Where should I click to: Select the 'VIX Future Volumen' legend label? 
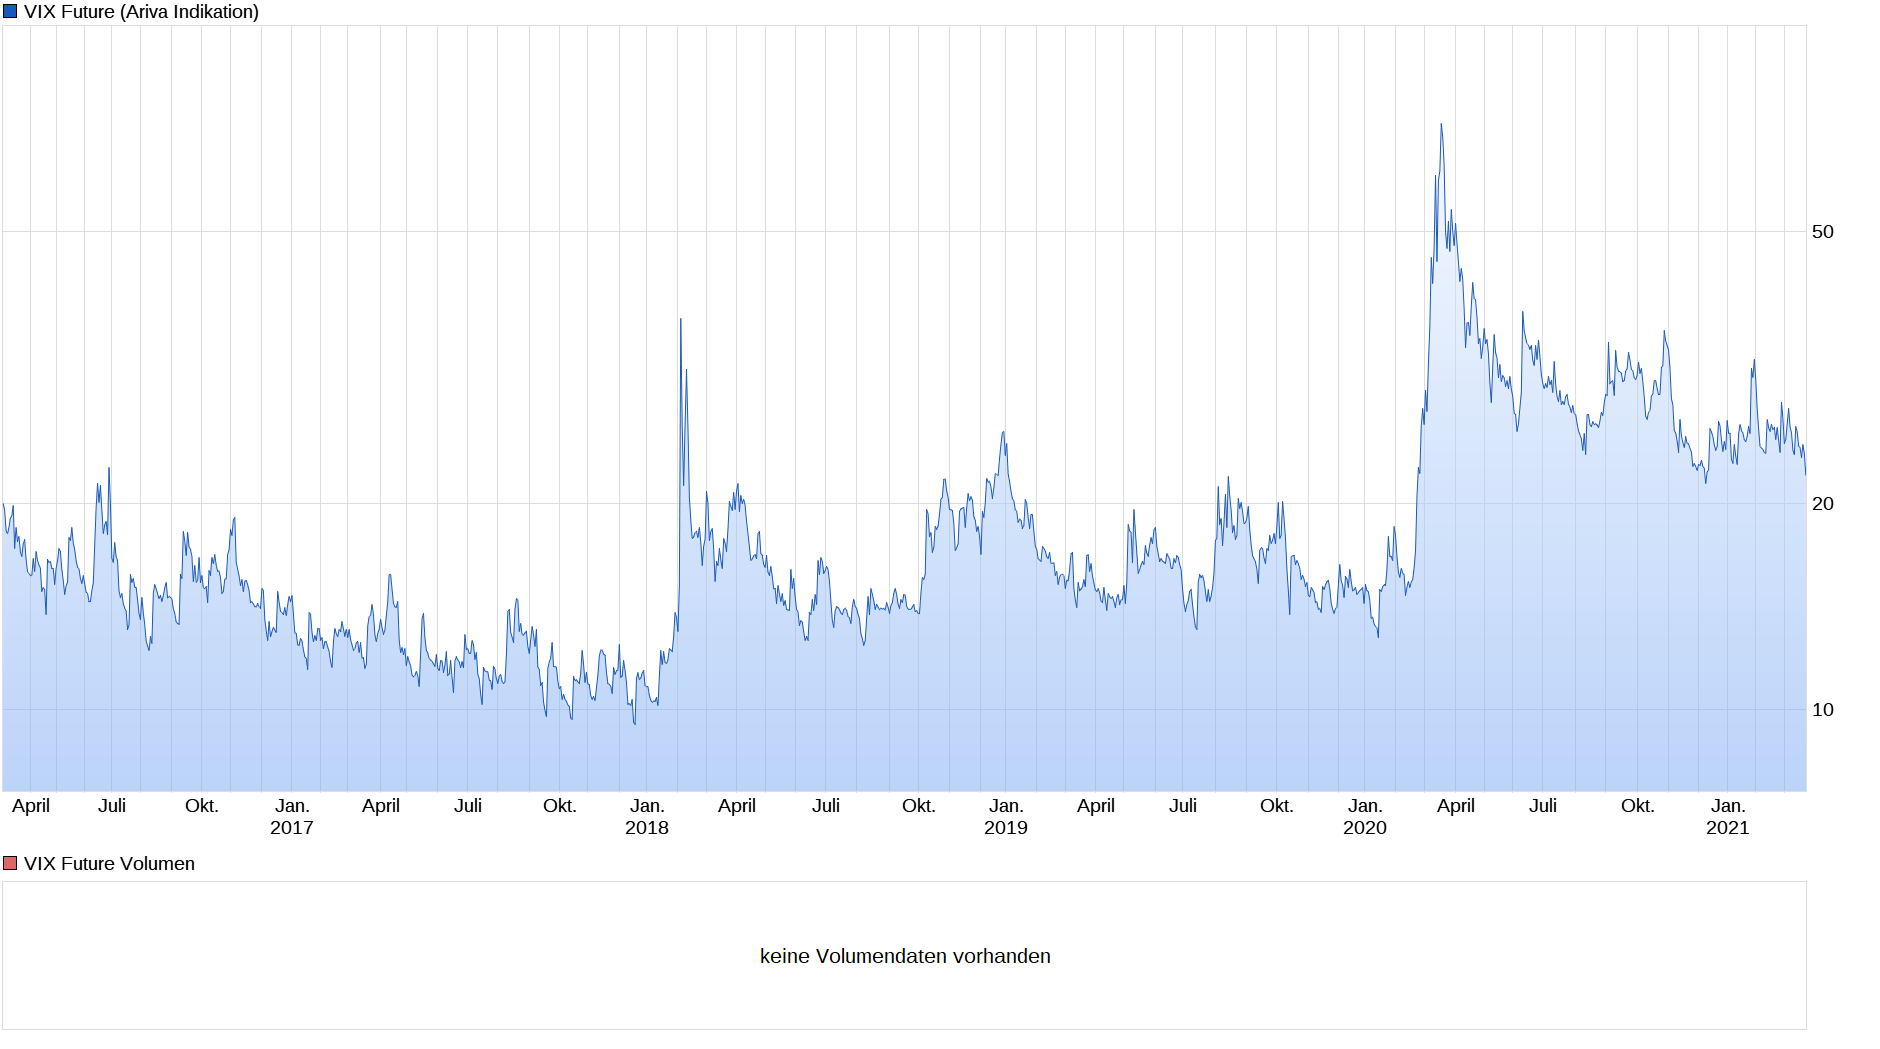point(109,863)
